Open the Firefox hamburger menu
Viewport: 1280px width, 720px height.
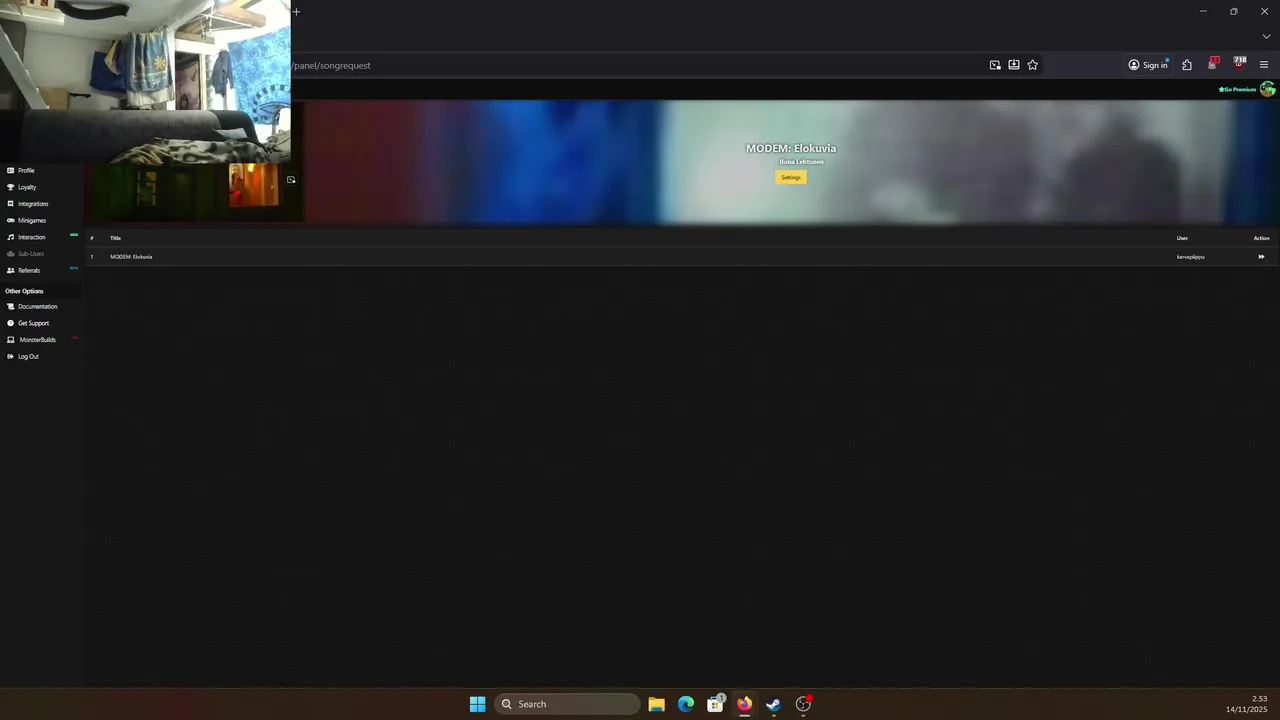click(x=1264, y=65)
